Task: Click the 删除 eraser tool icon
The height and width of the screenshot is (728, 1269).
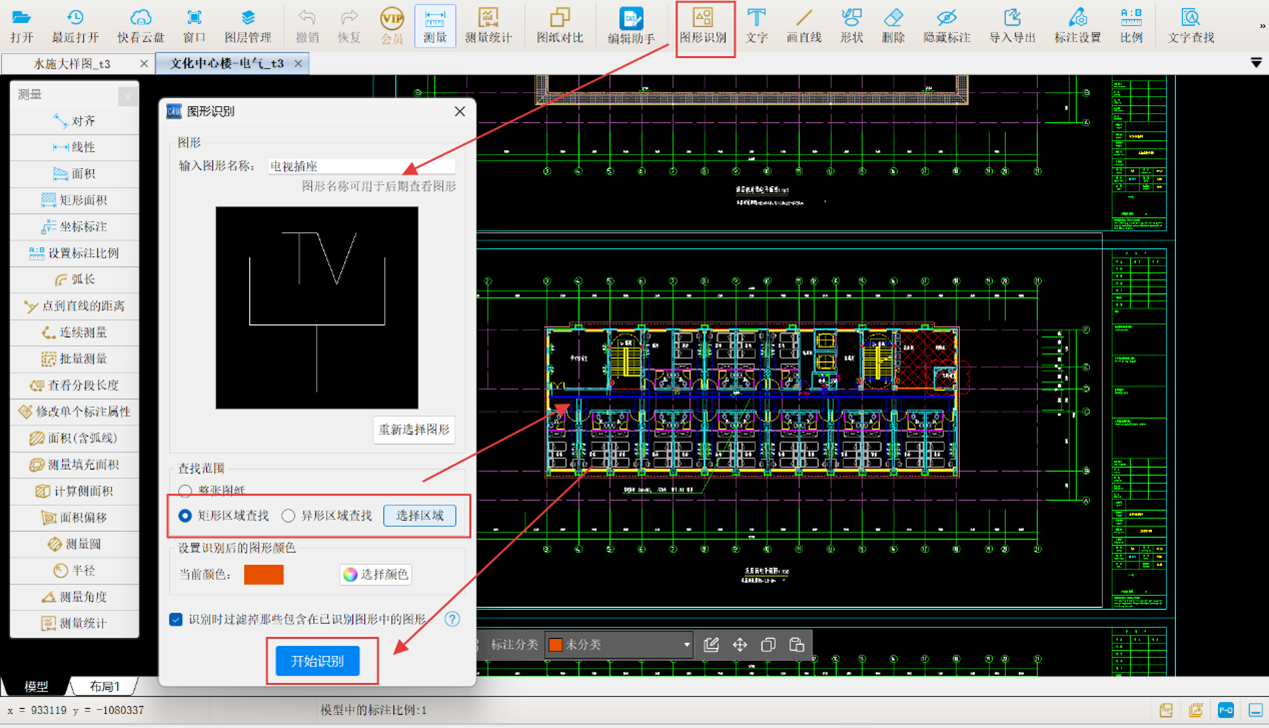Action: 893,25
